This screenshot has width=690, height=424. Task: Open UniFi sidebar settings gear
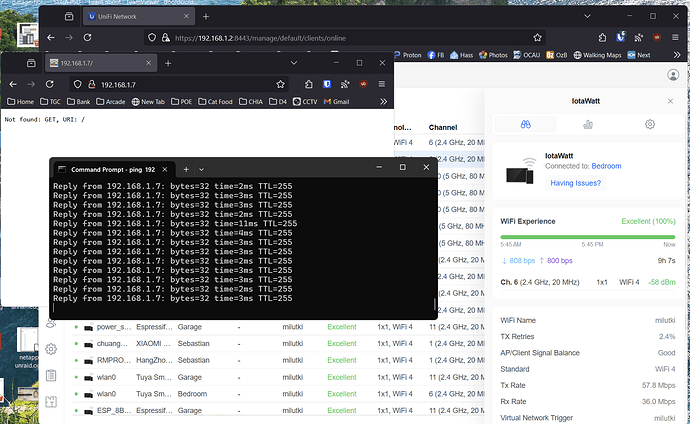pos(51,349)
